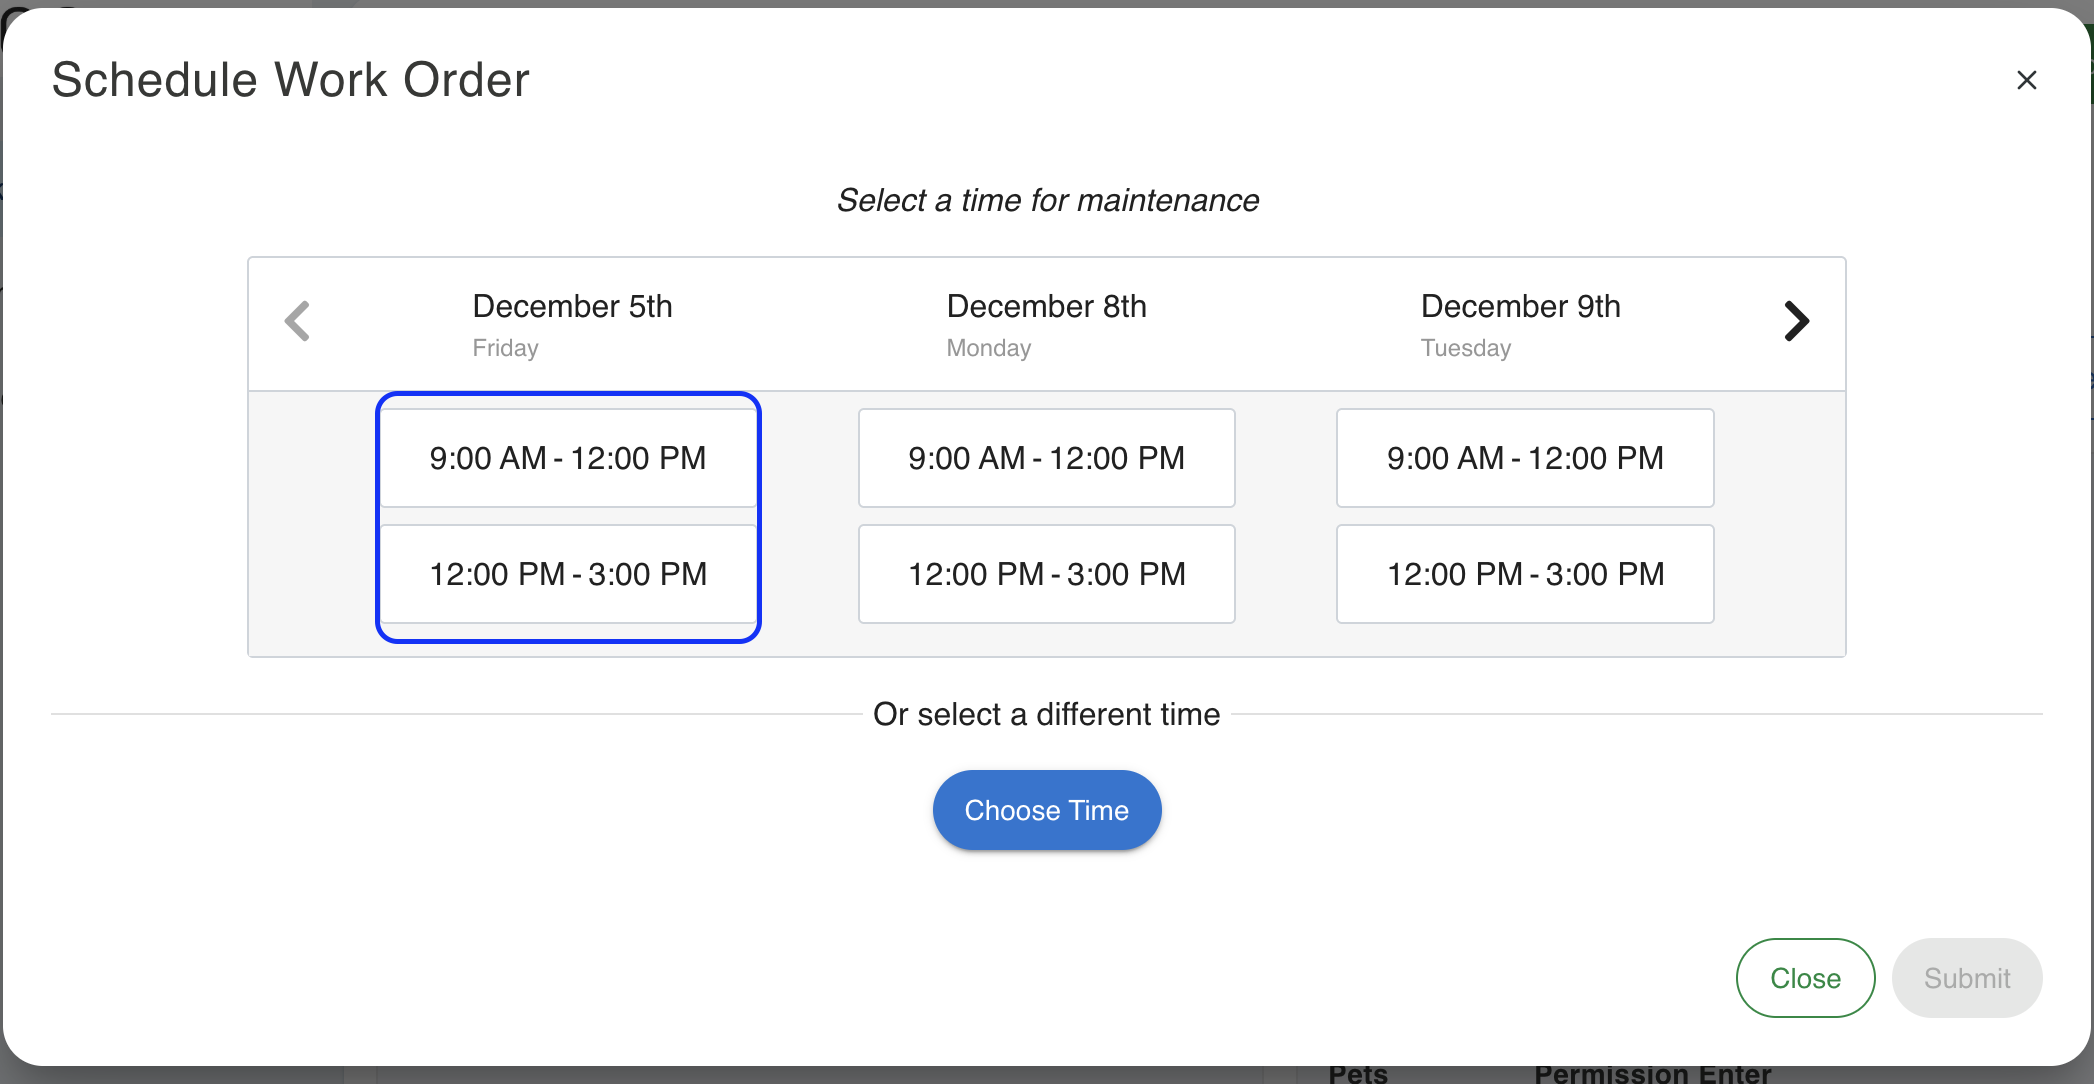Image resolution: width=2094 pixels, height=1084 pixels.
Task: Pick Monday December 8th 12:00 PM slot
Action: [1046, 574]
